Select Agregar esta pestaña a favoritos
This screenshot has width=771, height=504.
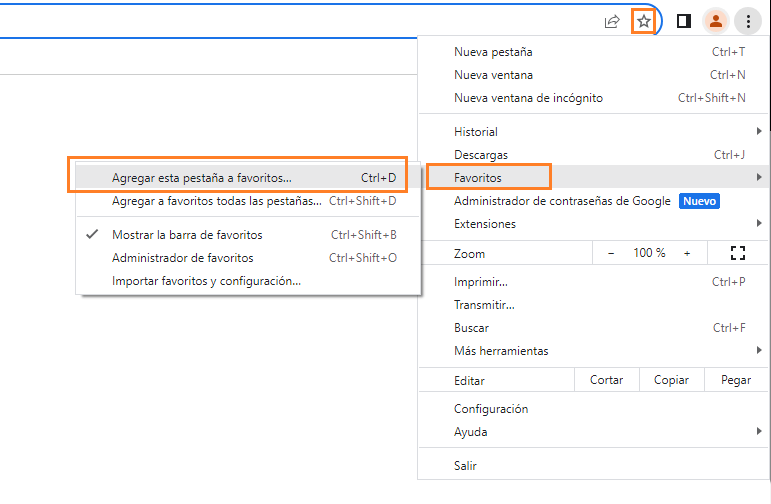[x=202, y=178]
